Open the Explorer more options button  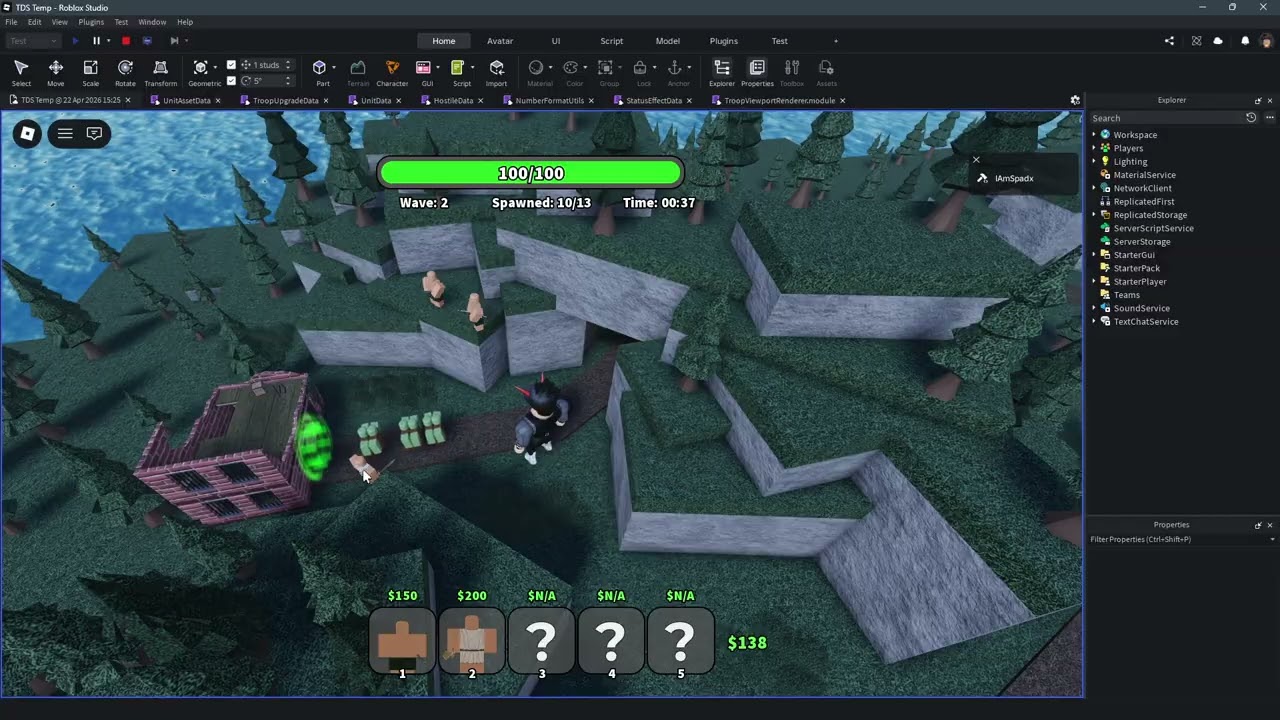[1269, 118]
